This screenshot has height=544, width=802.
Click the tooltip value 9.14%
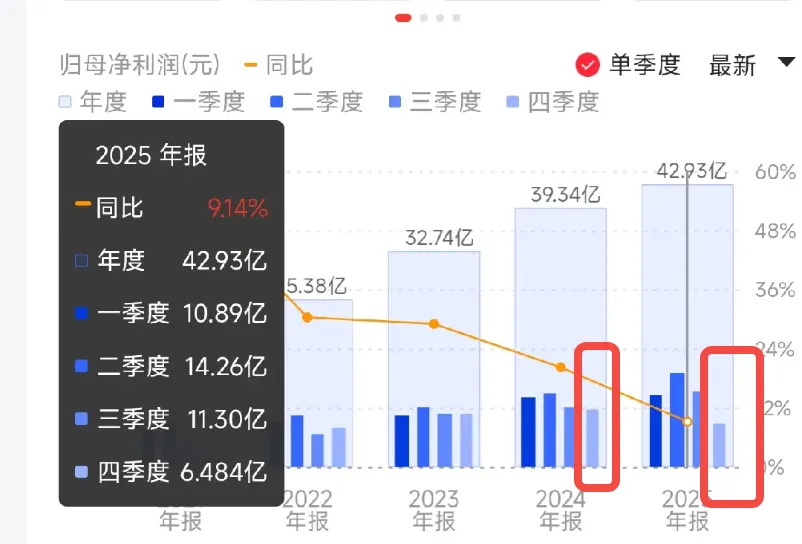point(237,209)
